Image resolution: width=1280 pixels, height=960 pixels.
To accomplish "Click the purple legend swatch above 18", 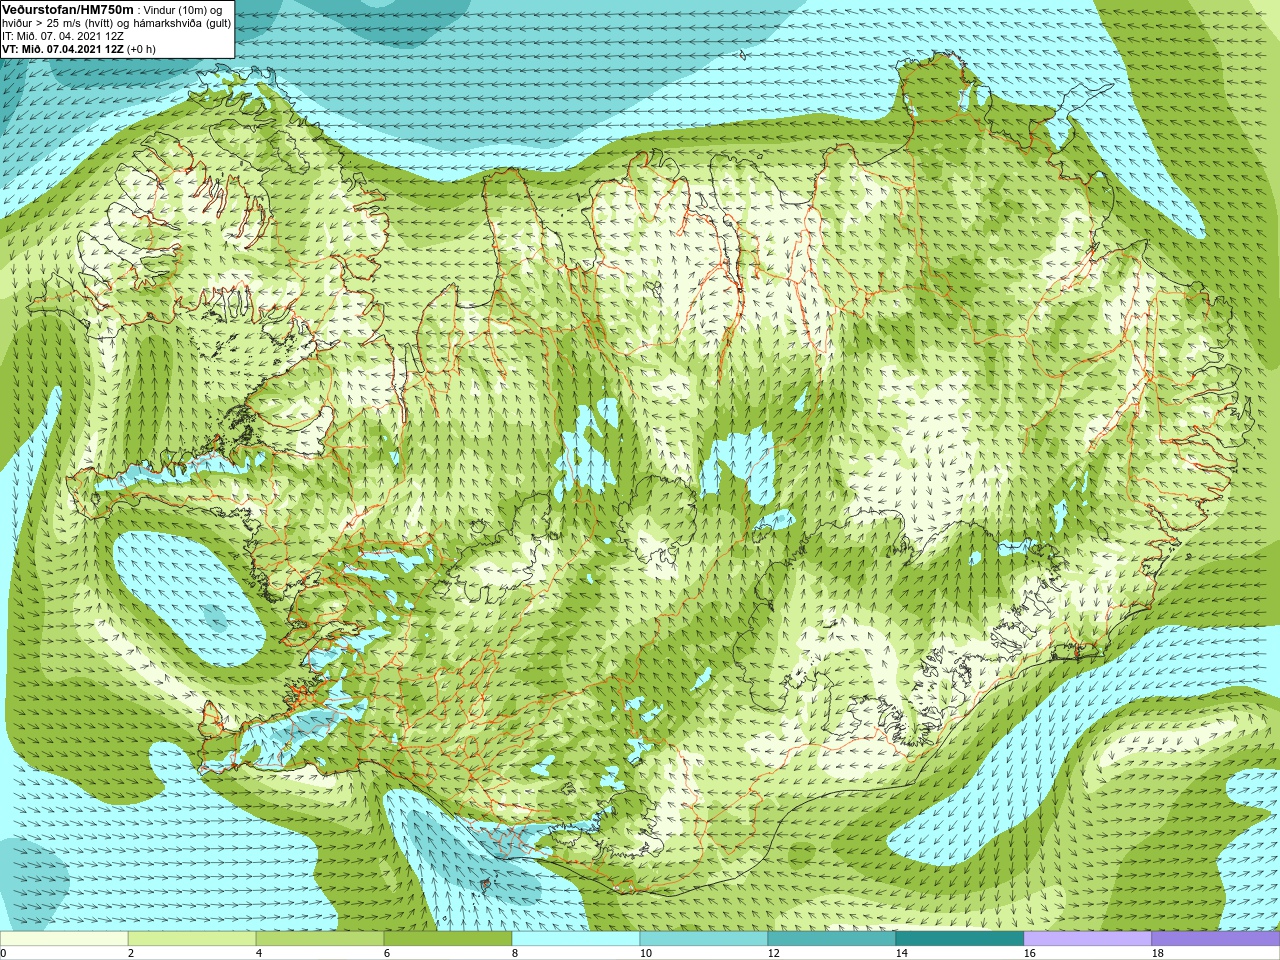I will 1216,939.
